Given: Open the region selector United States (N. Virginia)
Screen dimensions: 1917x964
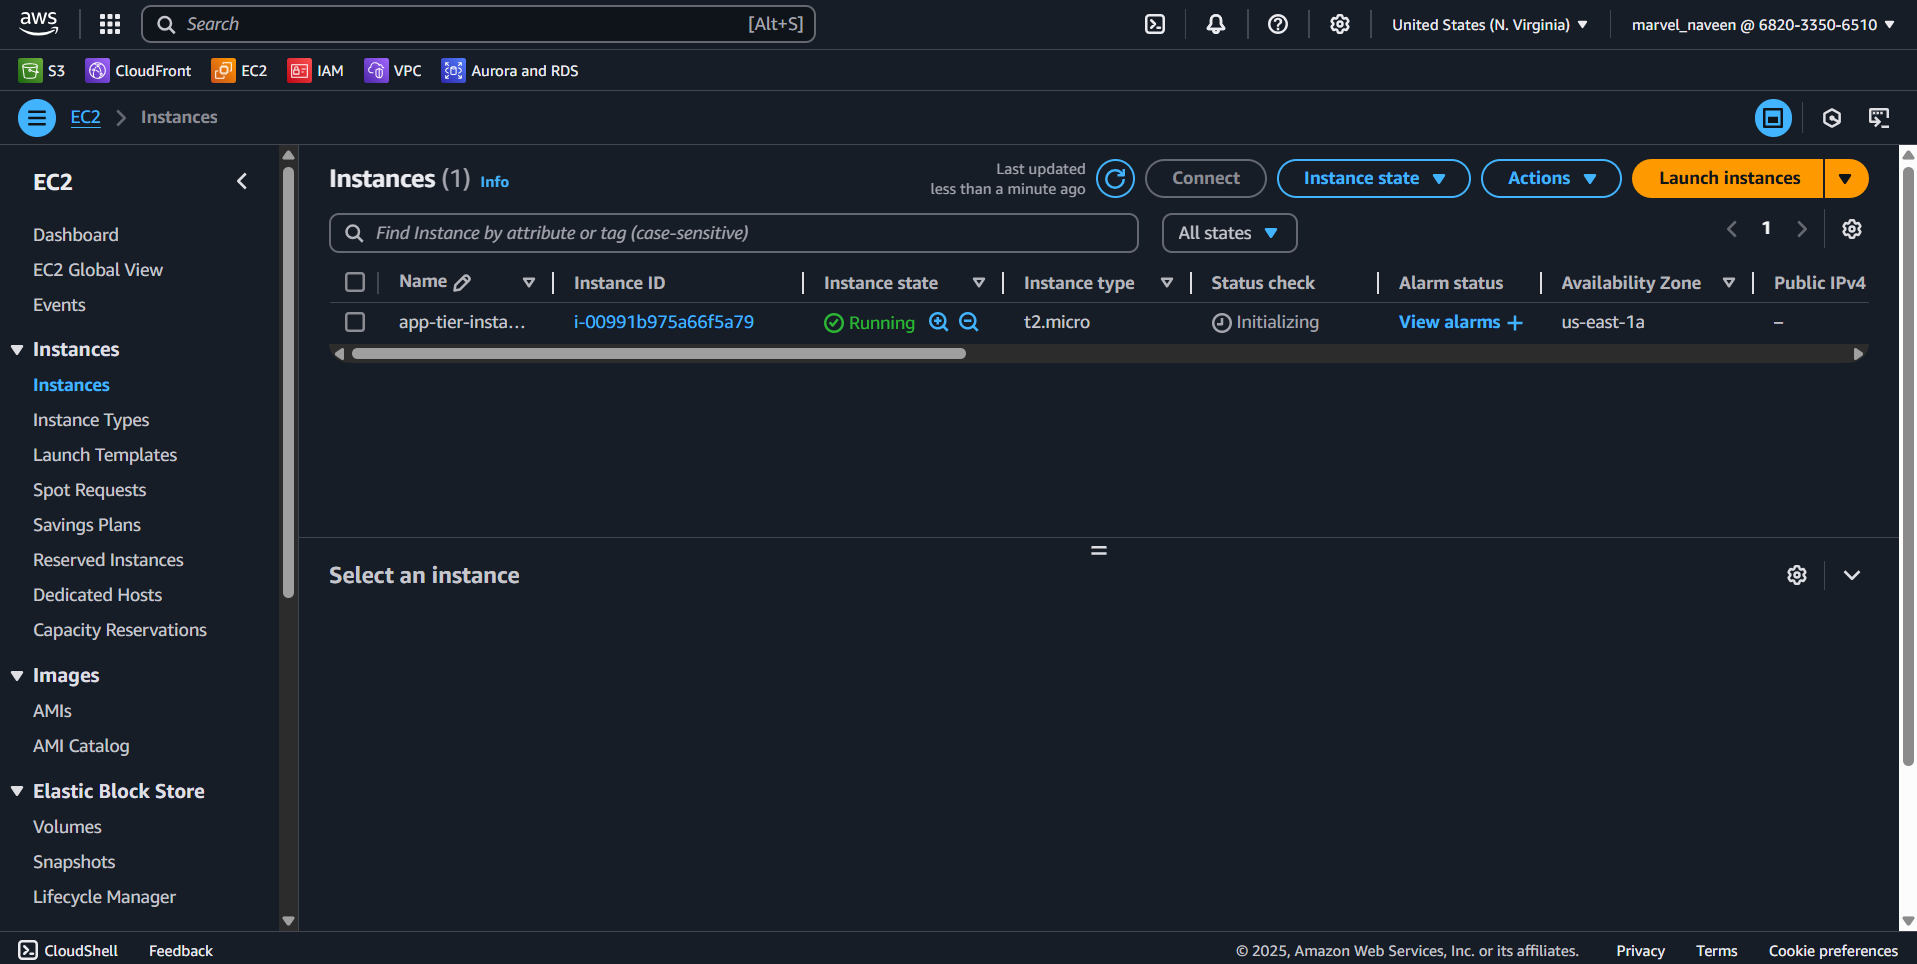Looking at the screenshot, I should 1490,24.
